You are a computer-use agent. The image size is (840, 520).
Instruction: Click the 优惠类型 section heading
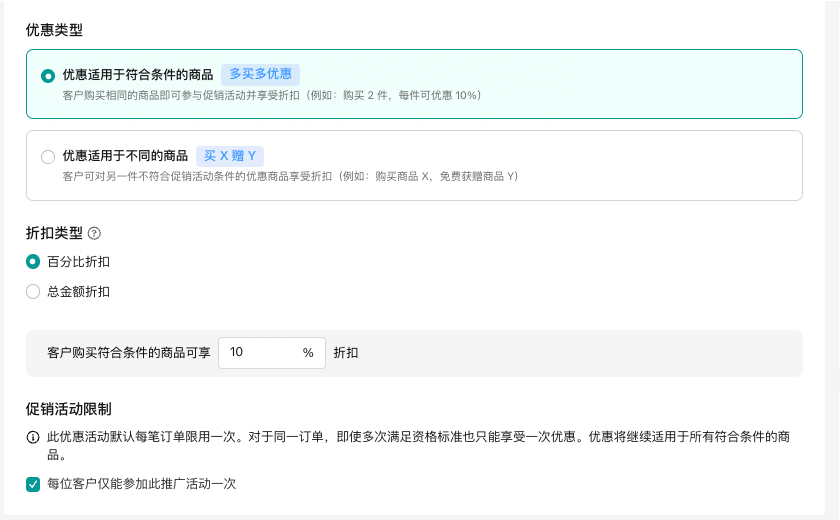[x=54, y=30]
